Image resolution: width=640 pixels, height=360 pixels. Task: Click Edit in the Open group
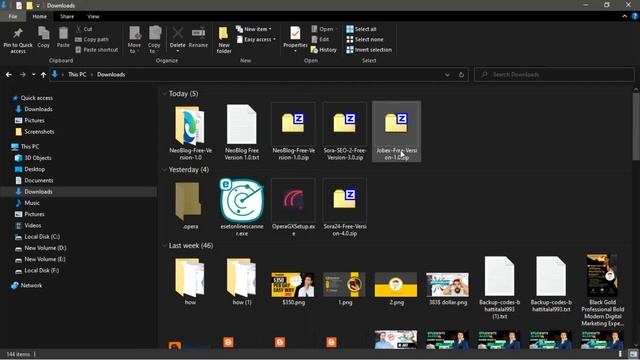click(x=320, y=40)
